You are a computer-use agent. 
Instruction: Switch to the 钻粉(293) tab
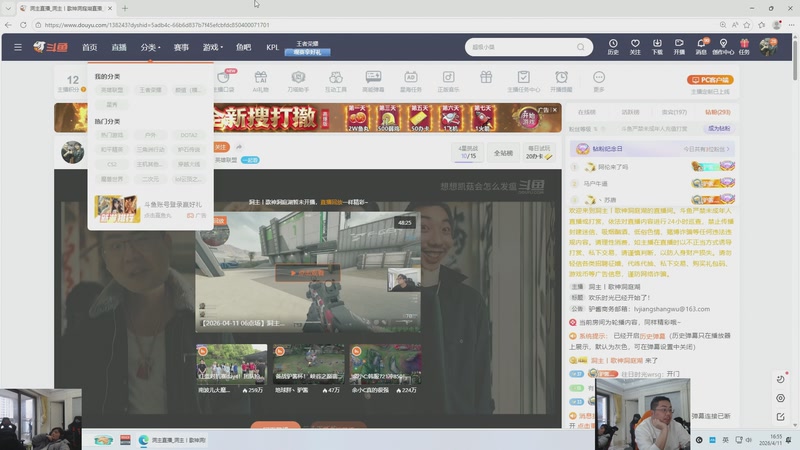[717, 112]
